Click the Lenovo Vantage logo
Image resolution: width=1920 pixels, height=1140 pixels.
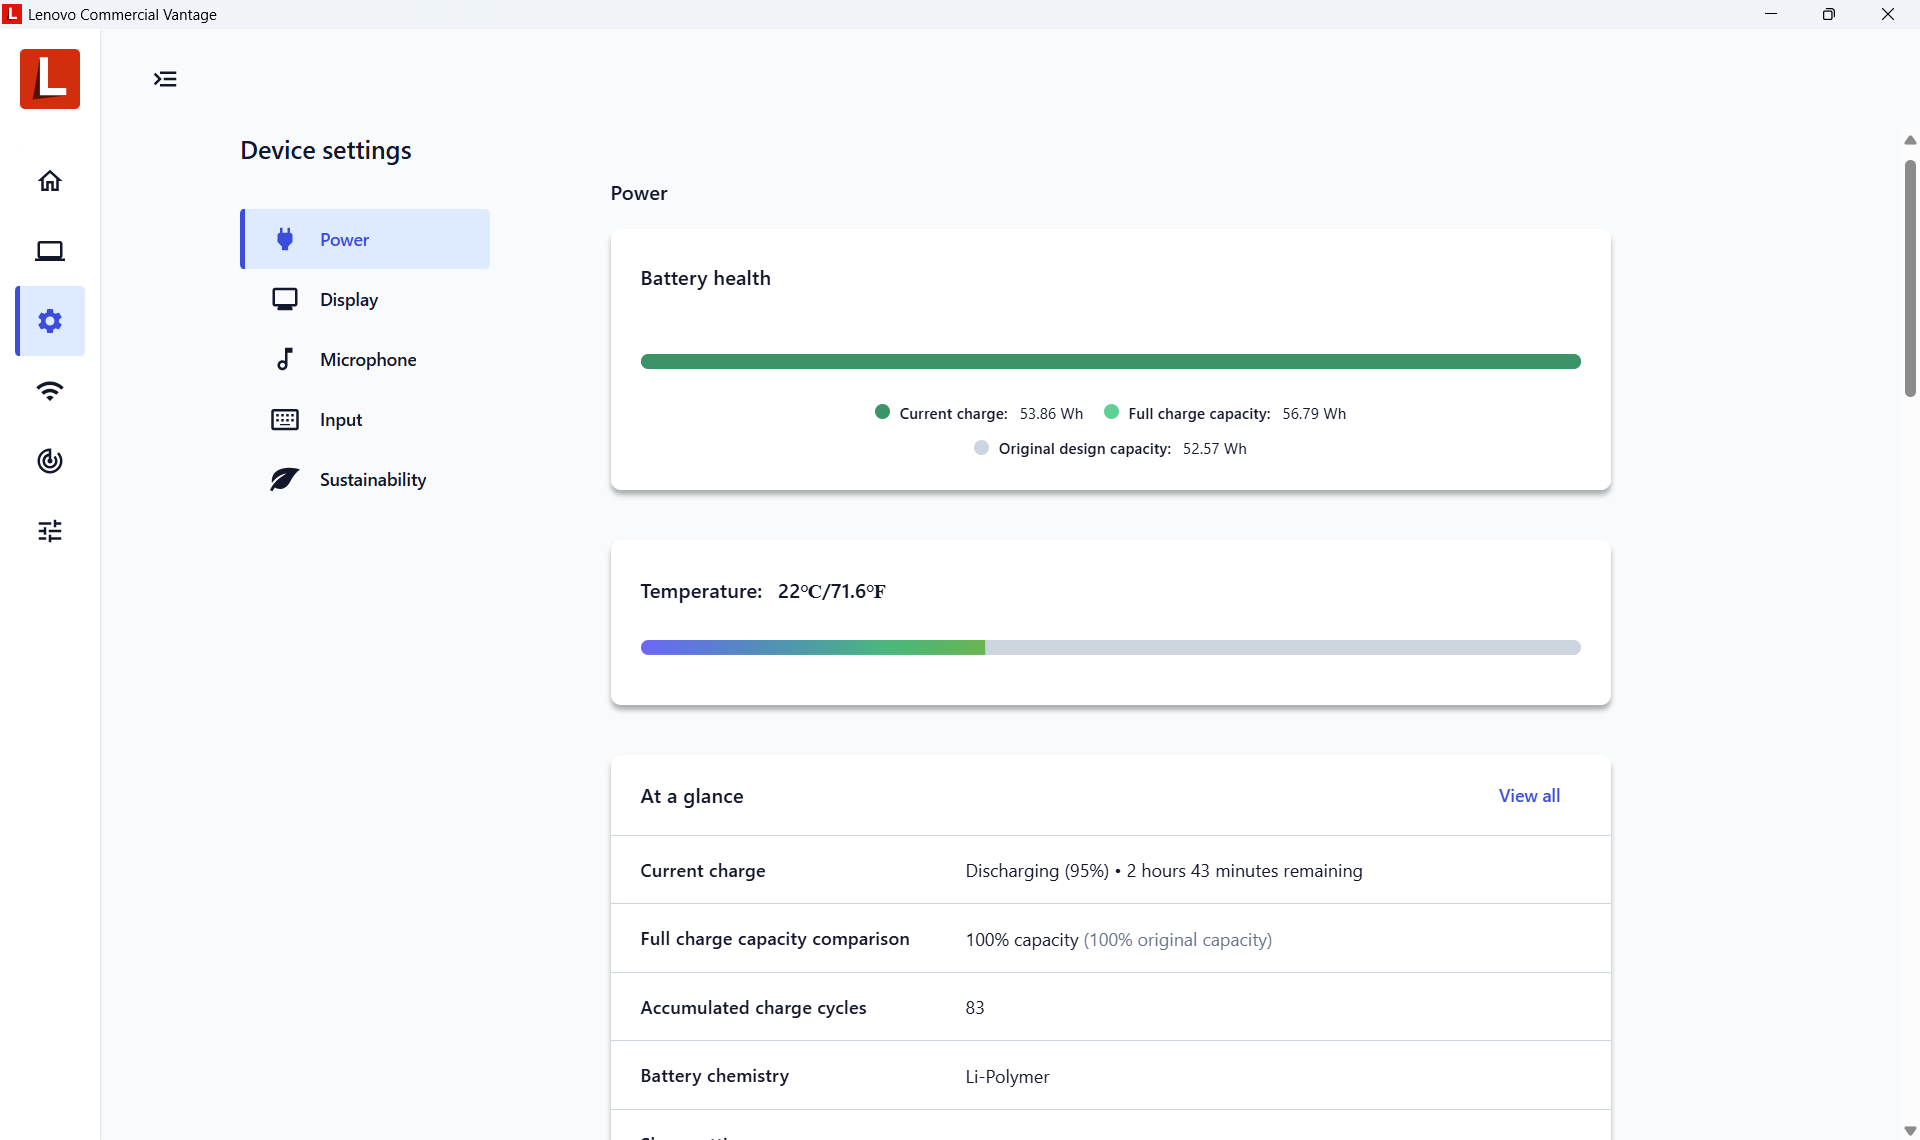tap(50, 79)
